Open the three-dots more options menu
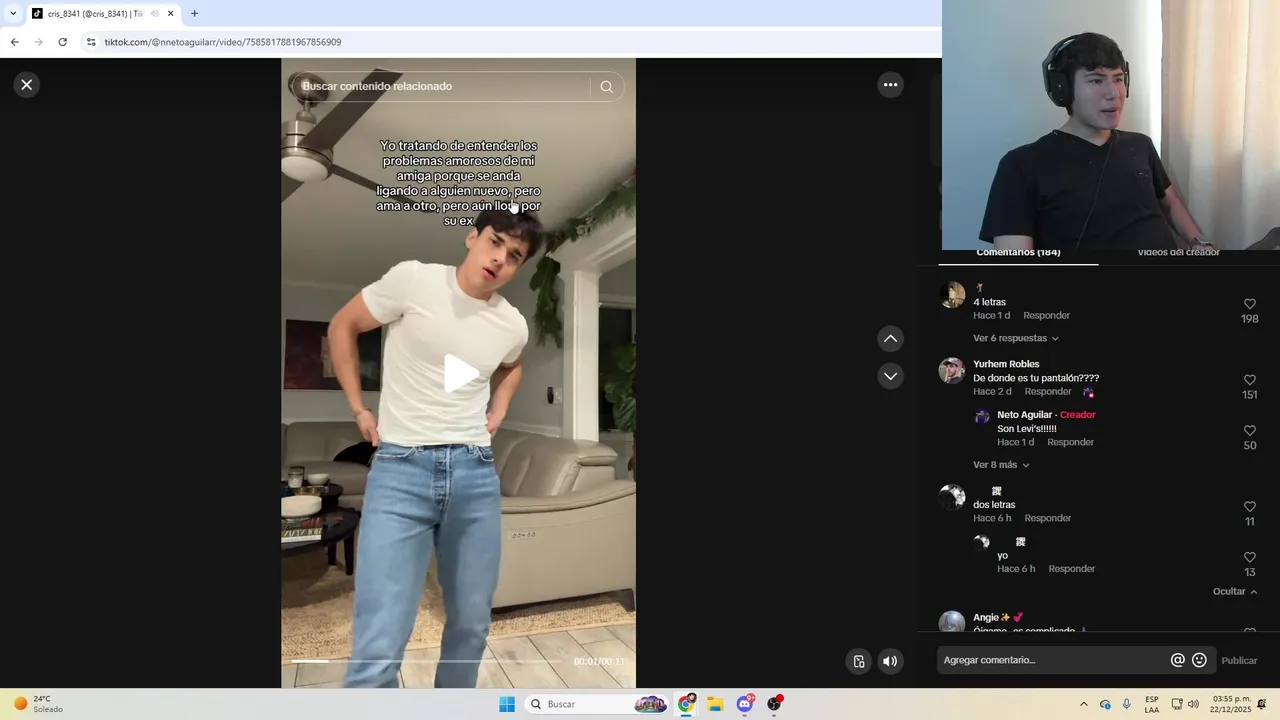The height and width of the screenshot is (720, 1280). pos(890,85)
